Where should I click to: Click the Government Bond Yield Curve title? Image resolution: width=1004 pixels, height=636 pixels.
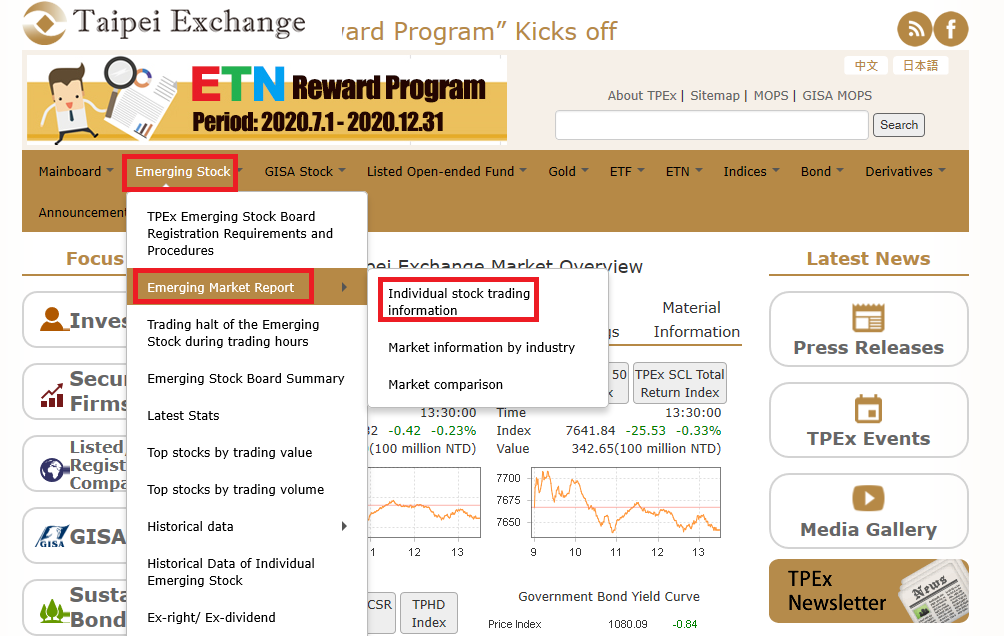[x=609, y=597]
